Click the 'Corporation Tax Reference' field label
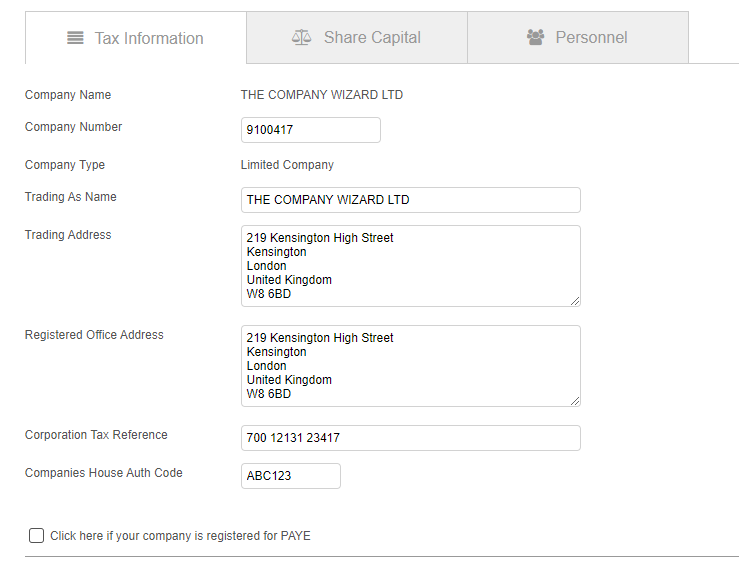739x571 pixels. pos(96,435)
